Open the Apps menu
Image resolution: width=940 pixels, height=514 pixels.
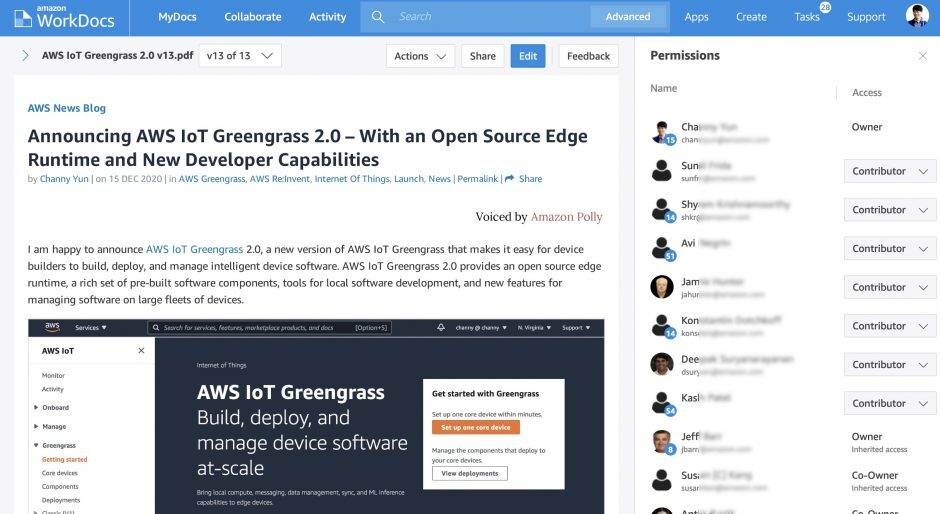click(697, 17)
